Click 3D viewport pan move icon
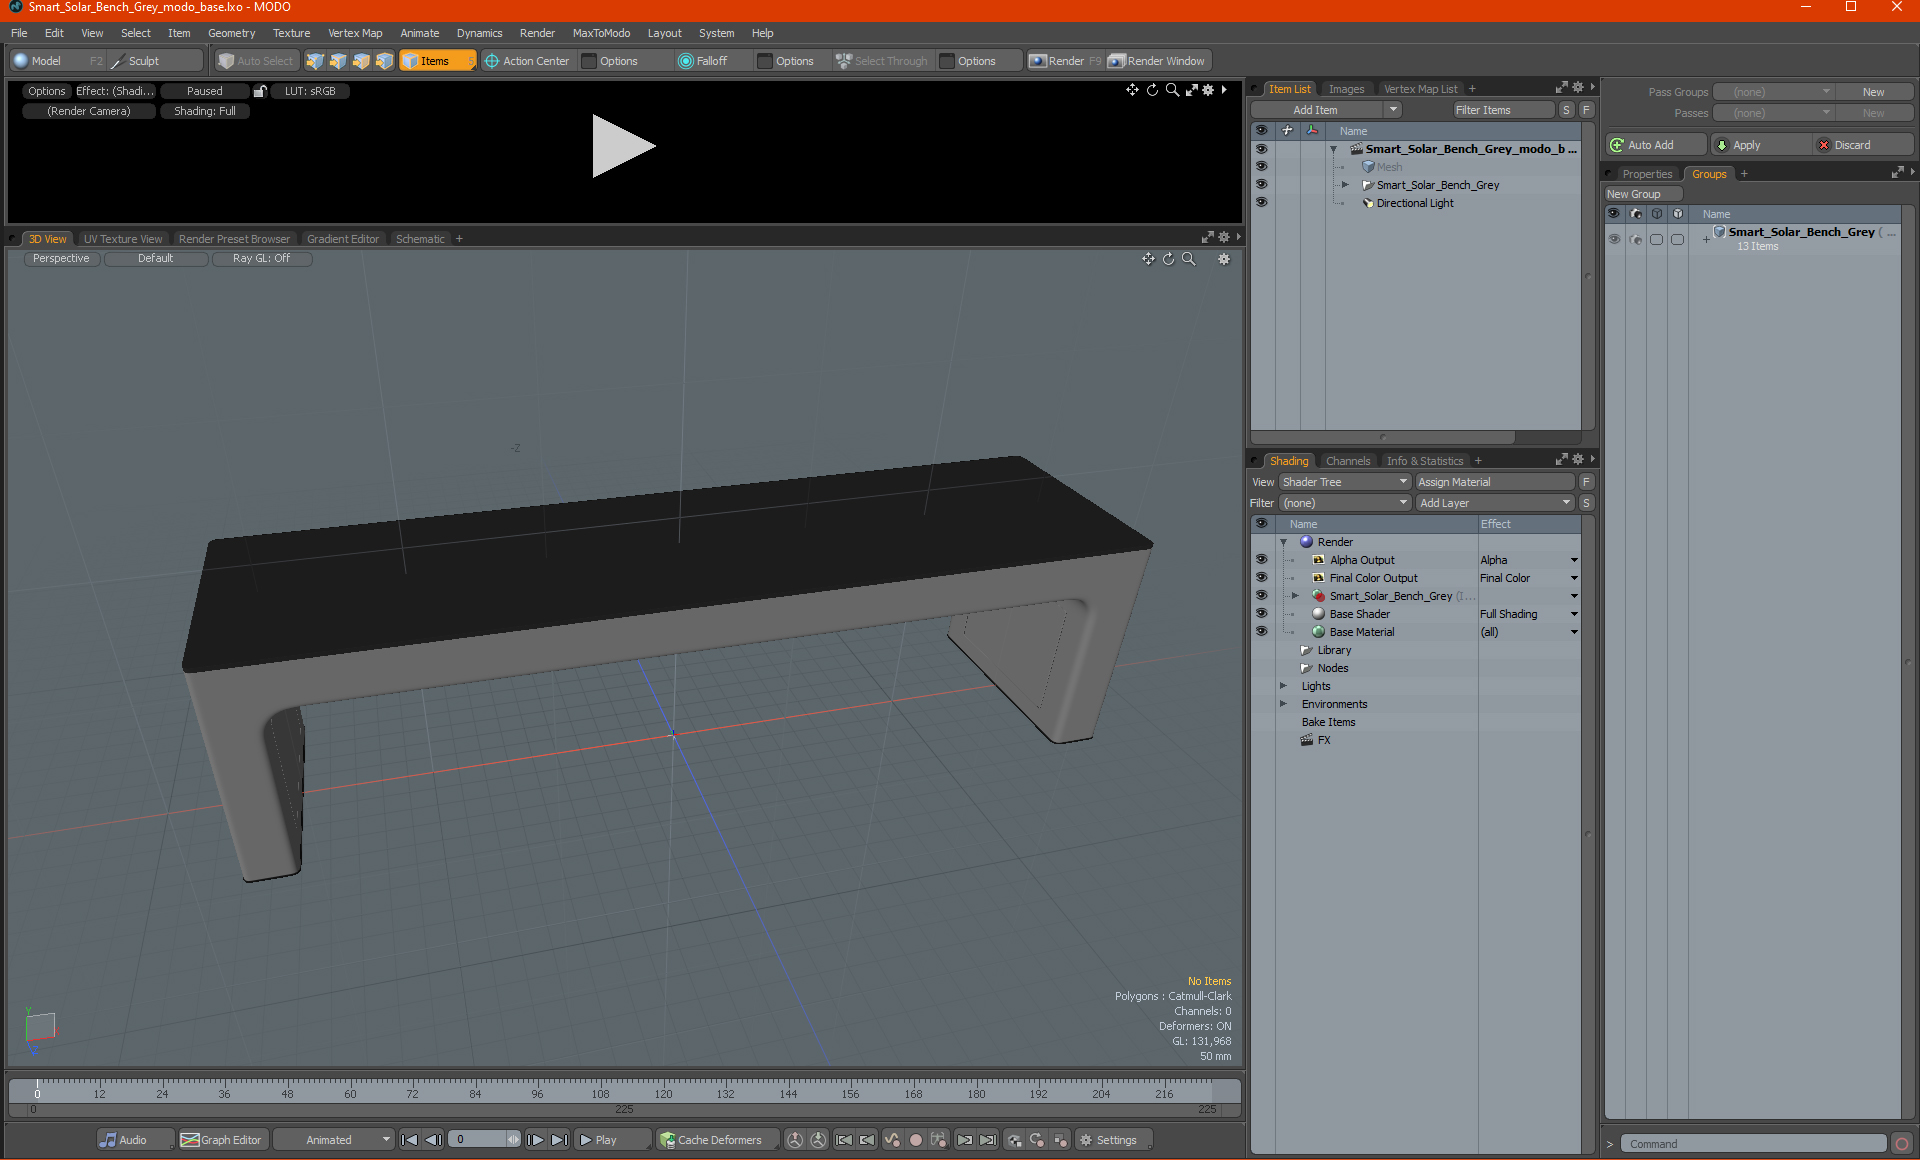Screen dimensions: 1920x1160 pos(1148,259)
